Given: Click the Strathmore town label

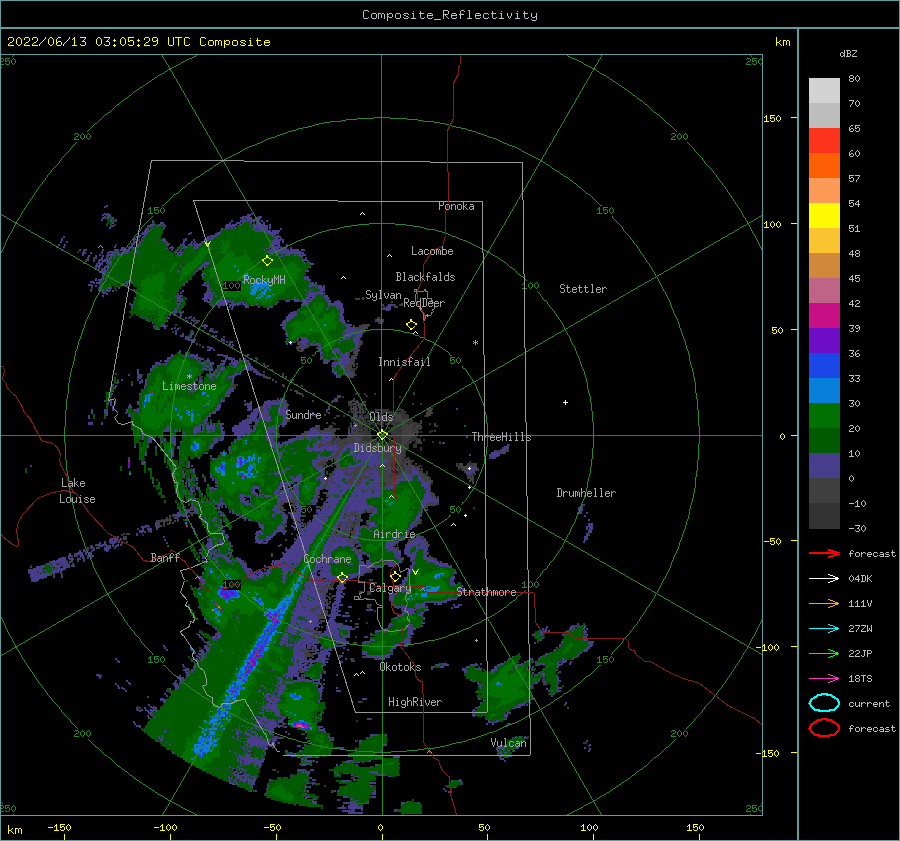Looking at the screenshot, I should tap(486, 592).
